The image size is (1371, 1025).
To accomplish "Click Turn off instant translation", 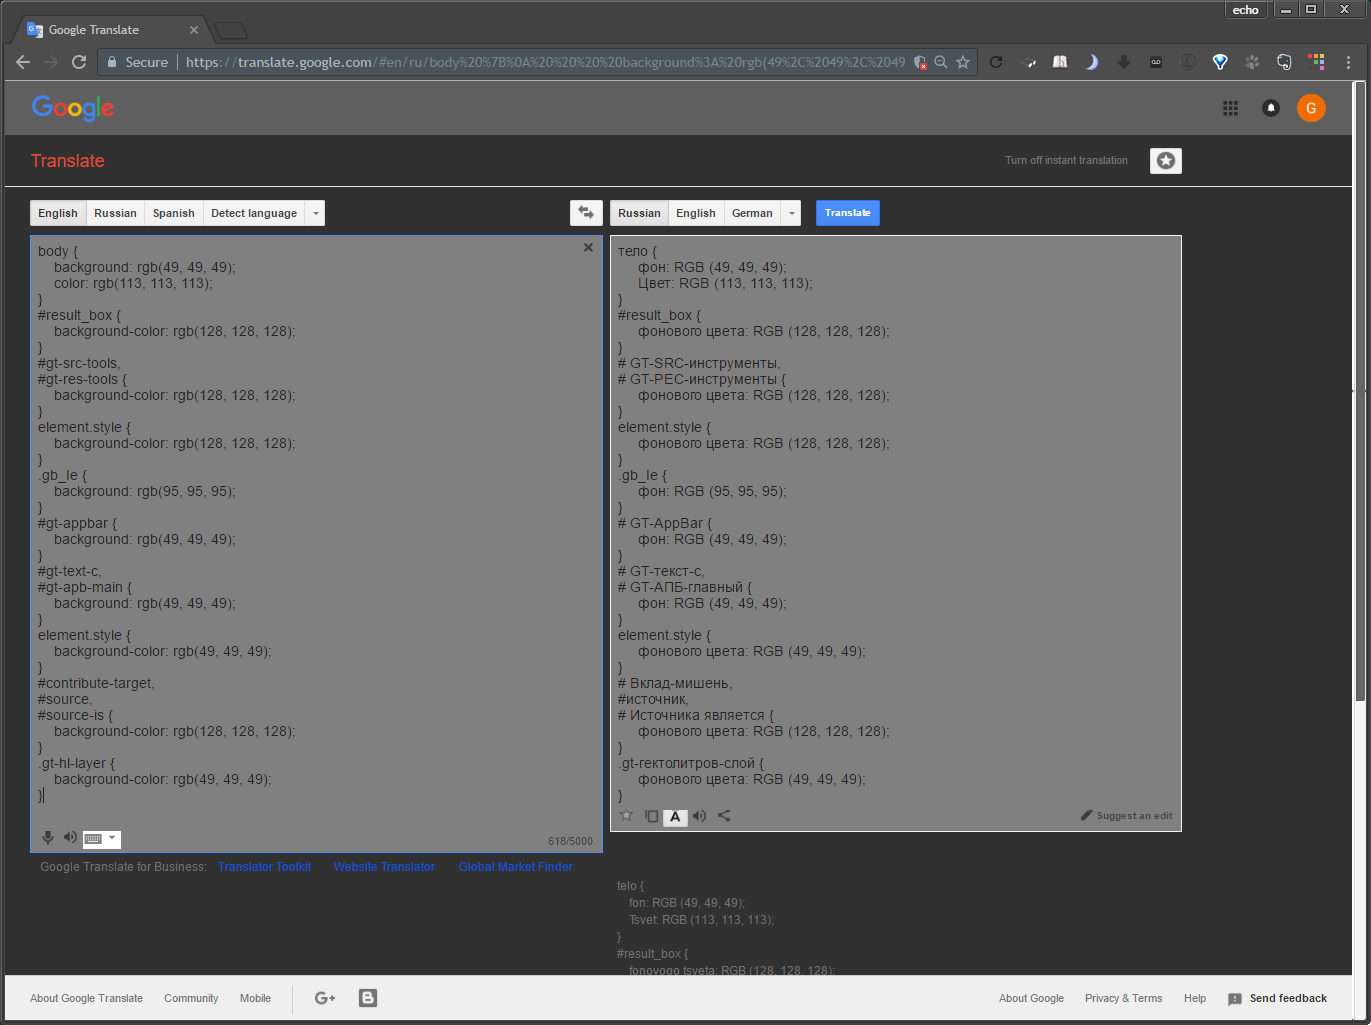I will (1066, 160).
